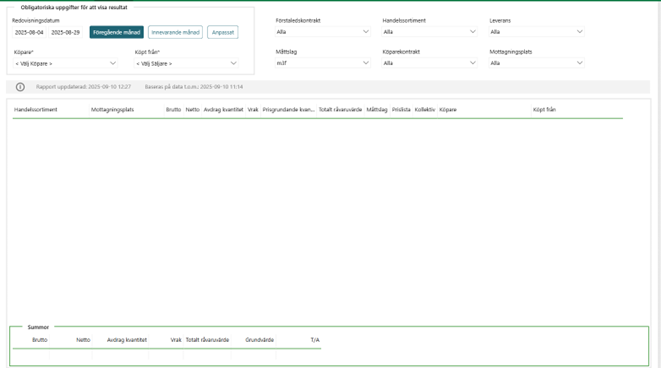Click the Kollektiv column header
661x368 pixels.
click(x=425, y=110)
